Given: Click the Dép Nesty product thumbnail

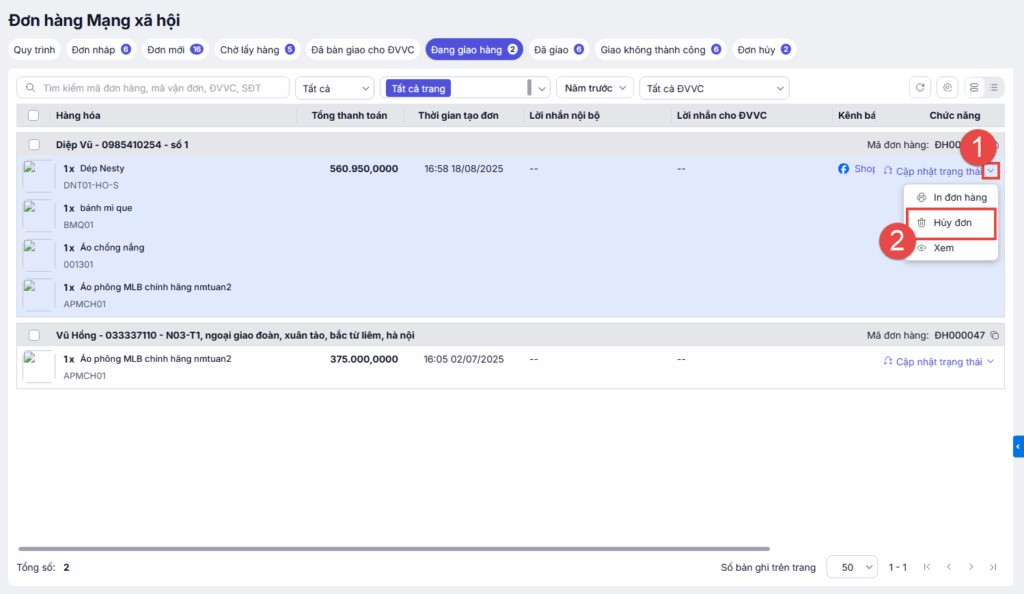Looking at the screenshot, I should [38, 176].
